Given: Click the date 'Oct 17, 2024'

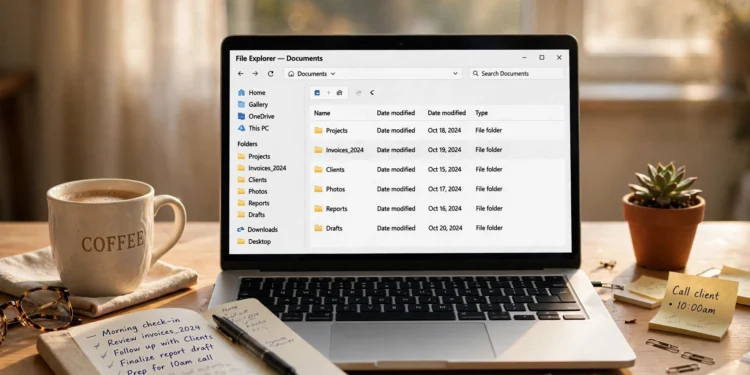Looking at the screenshot, I should pyautogui.click(x=445, y=189).
